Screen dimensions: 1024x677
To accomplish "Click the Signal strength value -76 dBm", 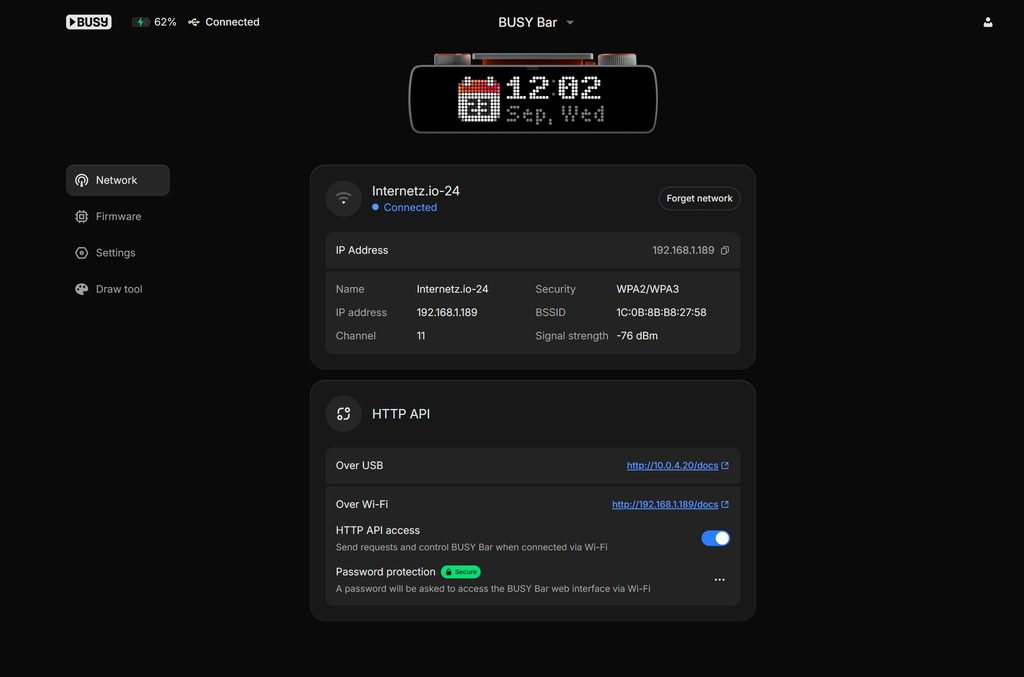I will [637, 336].
